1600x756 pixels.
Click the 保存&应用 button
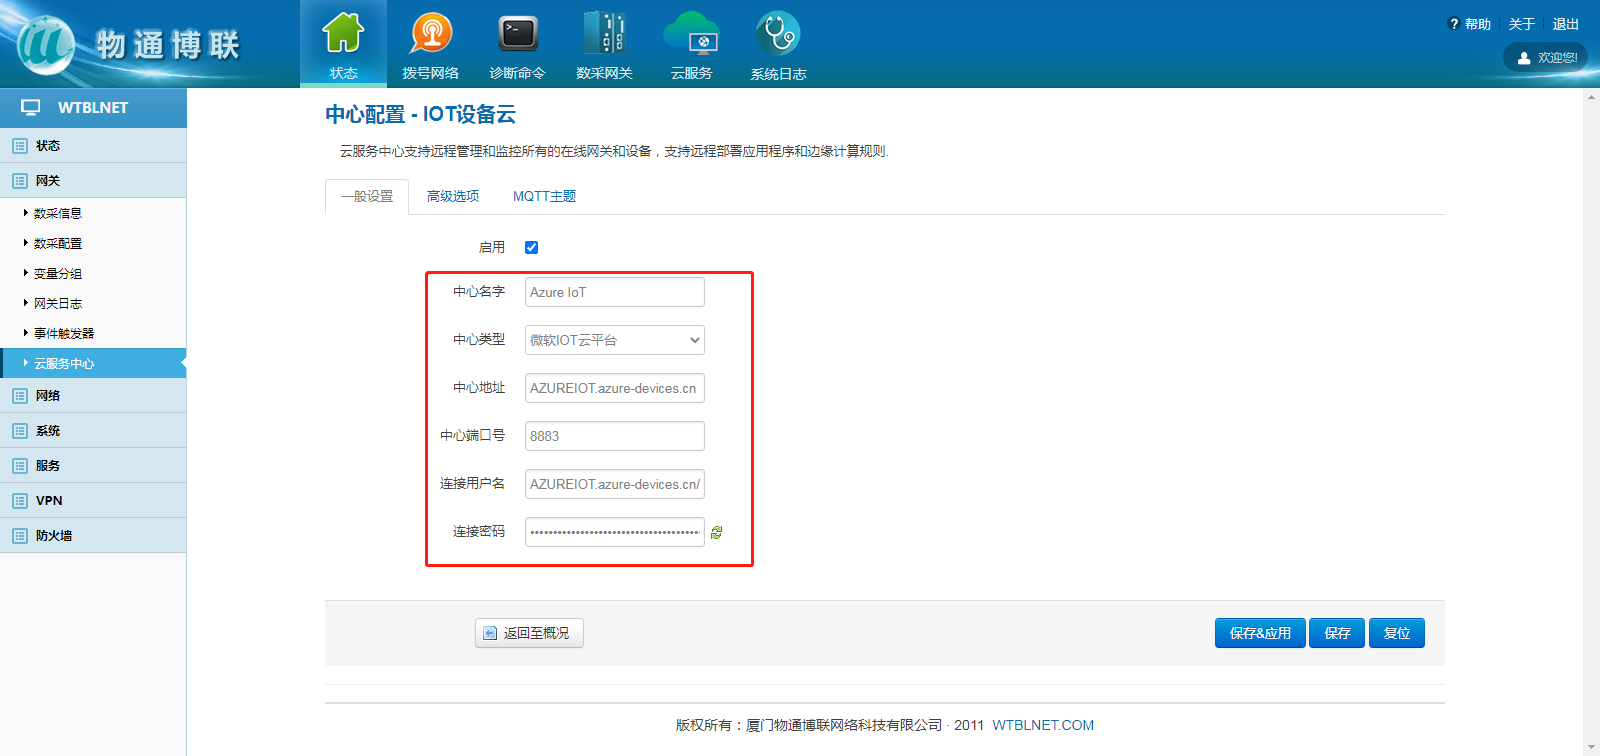tap(1260, 633)
